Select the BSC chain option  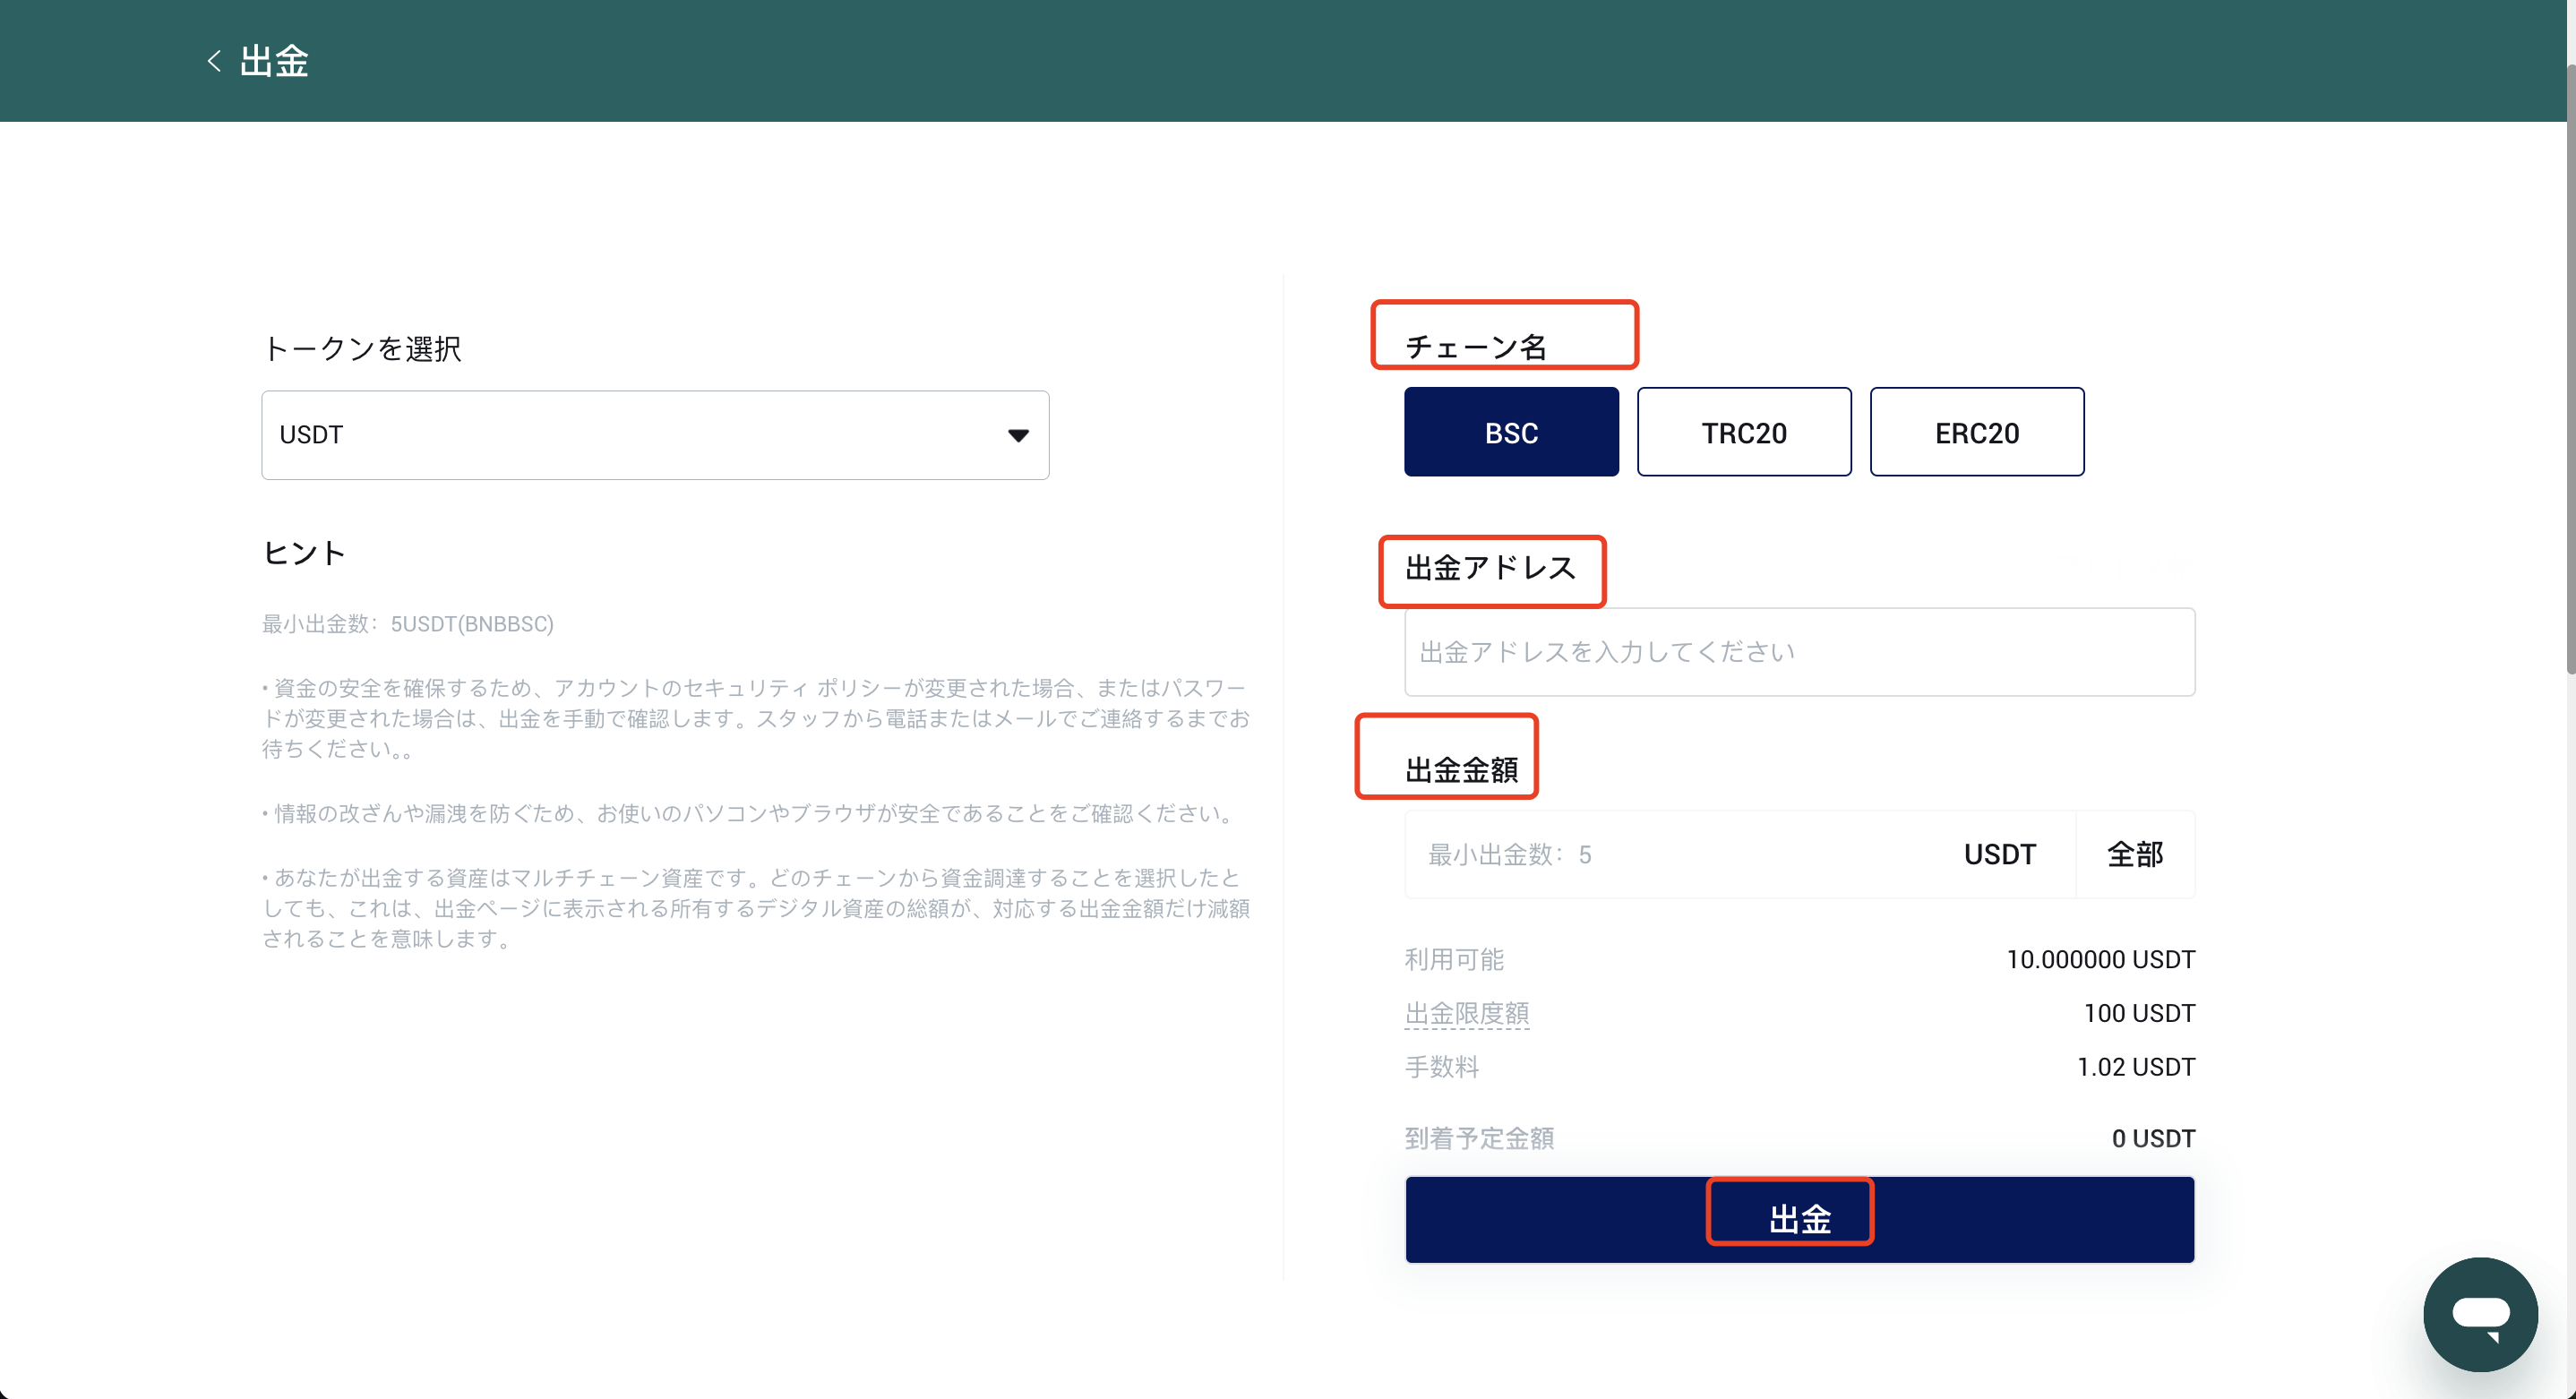pos(1510,432)
